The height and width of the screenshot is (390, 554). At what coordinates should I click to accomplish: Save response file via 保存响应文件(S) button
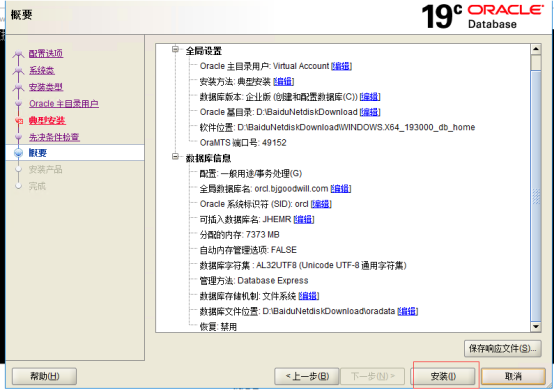(502, 349)
